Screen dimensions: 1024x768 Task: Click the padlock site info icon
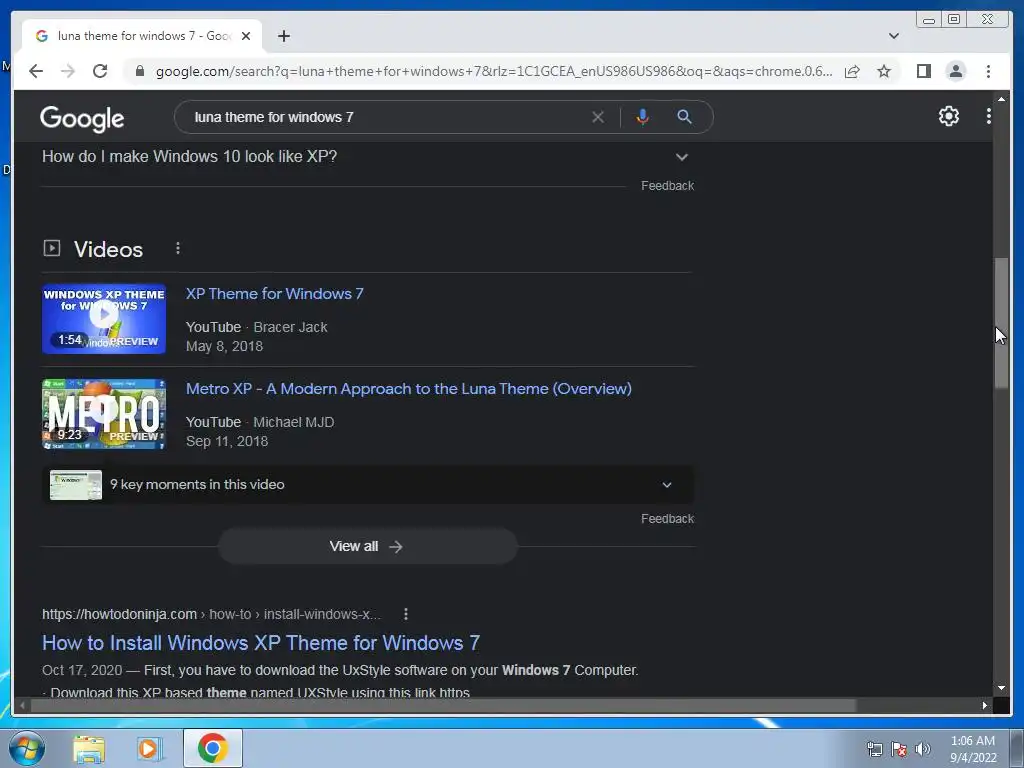click(140, 71)
